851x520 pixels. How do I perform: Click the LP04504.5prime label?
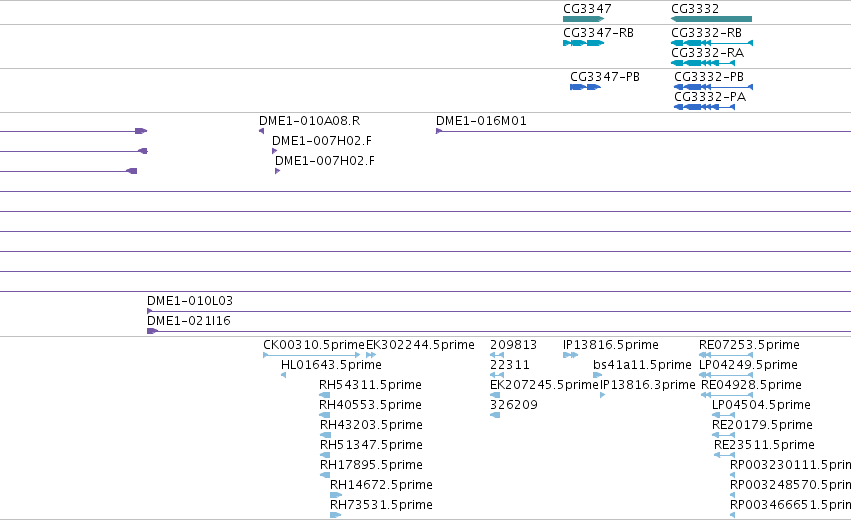[761, 405]
